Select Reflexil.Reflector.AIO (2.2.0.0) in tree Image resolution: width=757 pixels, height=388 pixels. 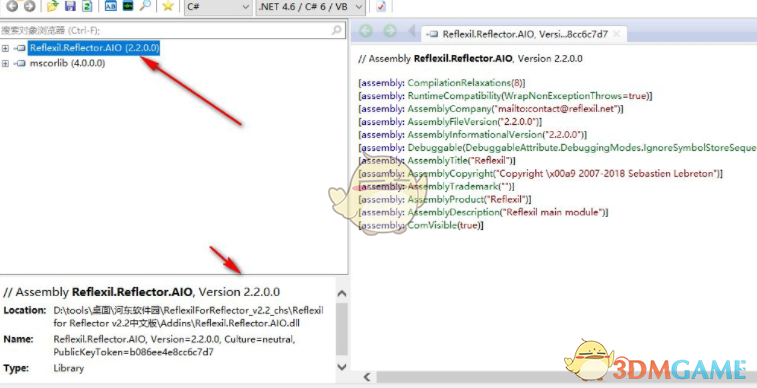click(94, 48)
